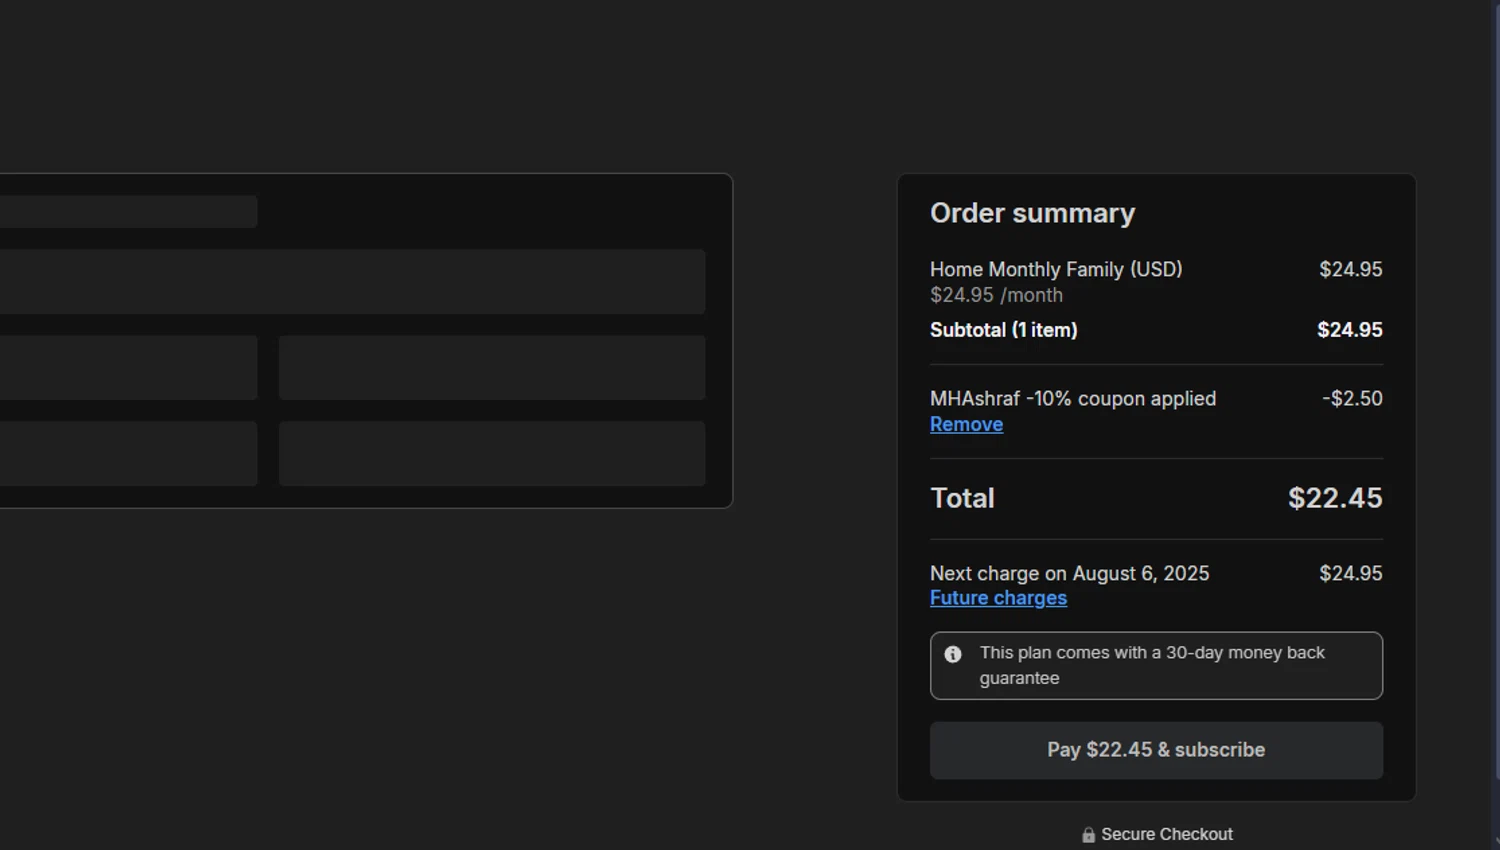Click the Secure Checkout label

coord(1166,834)
